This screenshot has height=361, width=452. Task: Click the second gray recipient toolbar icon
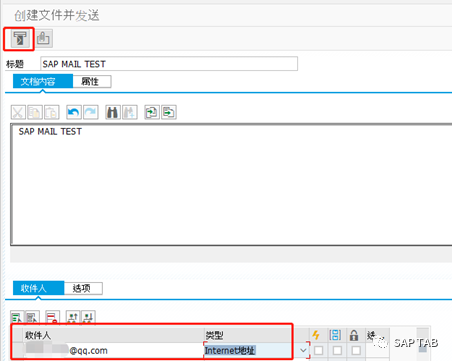32,317
